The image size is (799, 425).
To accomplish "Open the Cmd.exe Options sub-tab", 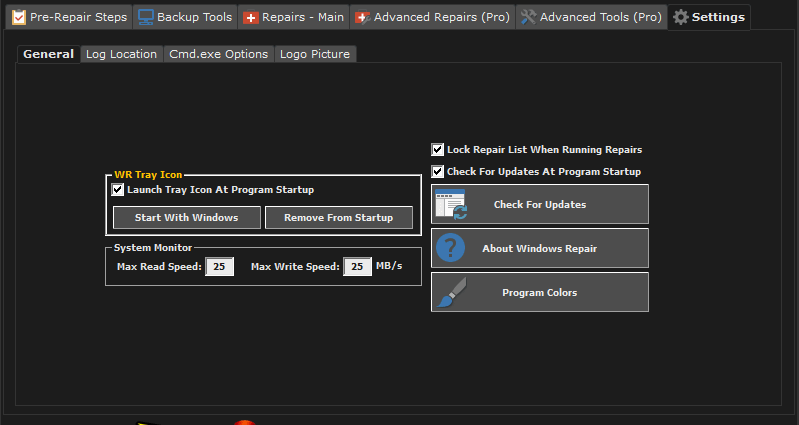I will [x=219, y=54].
